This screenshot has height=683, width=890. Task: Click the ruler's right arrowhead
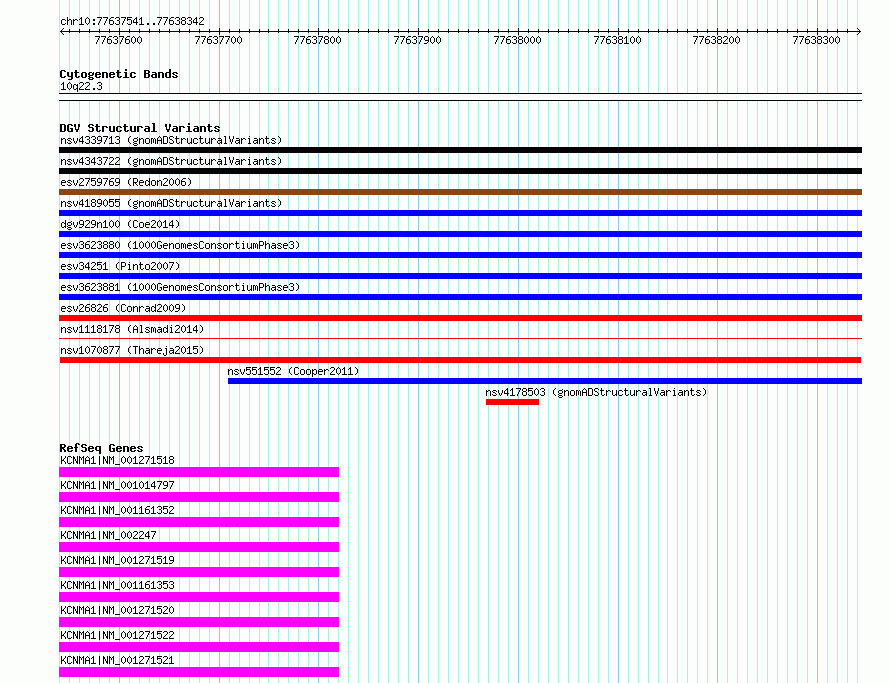[x=859, y=32]
